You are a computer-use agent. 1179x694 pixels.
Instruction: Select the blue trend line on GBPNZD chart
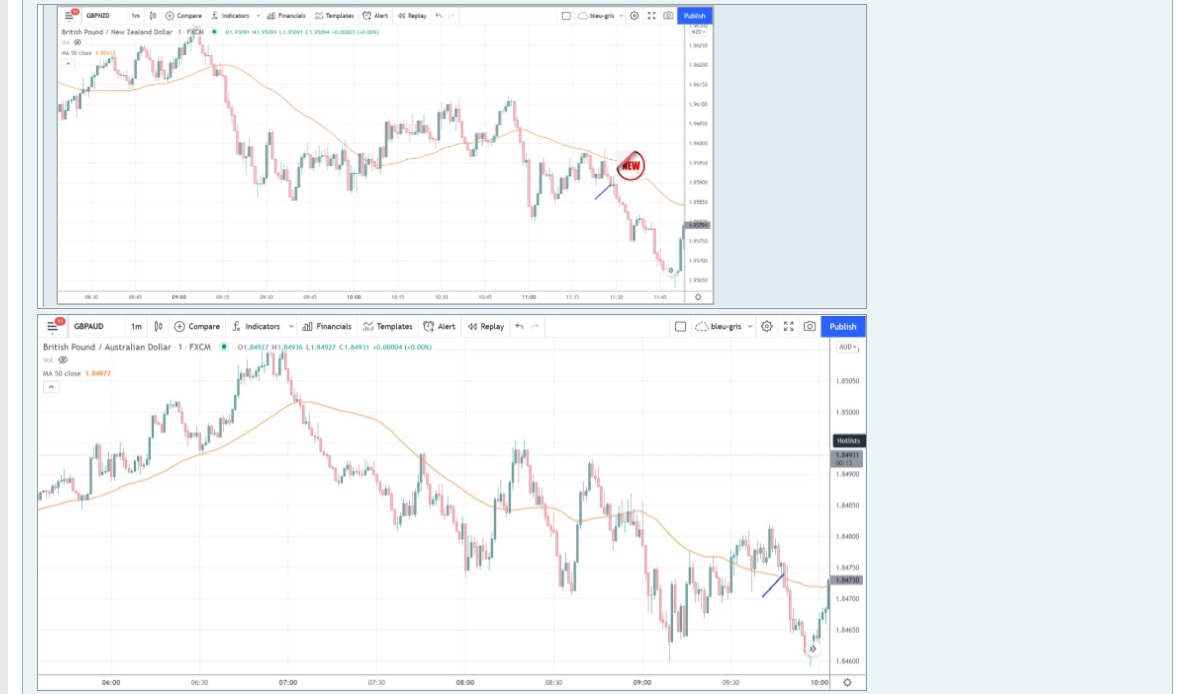coord(603,191)
